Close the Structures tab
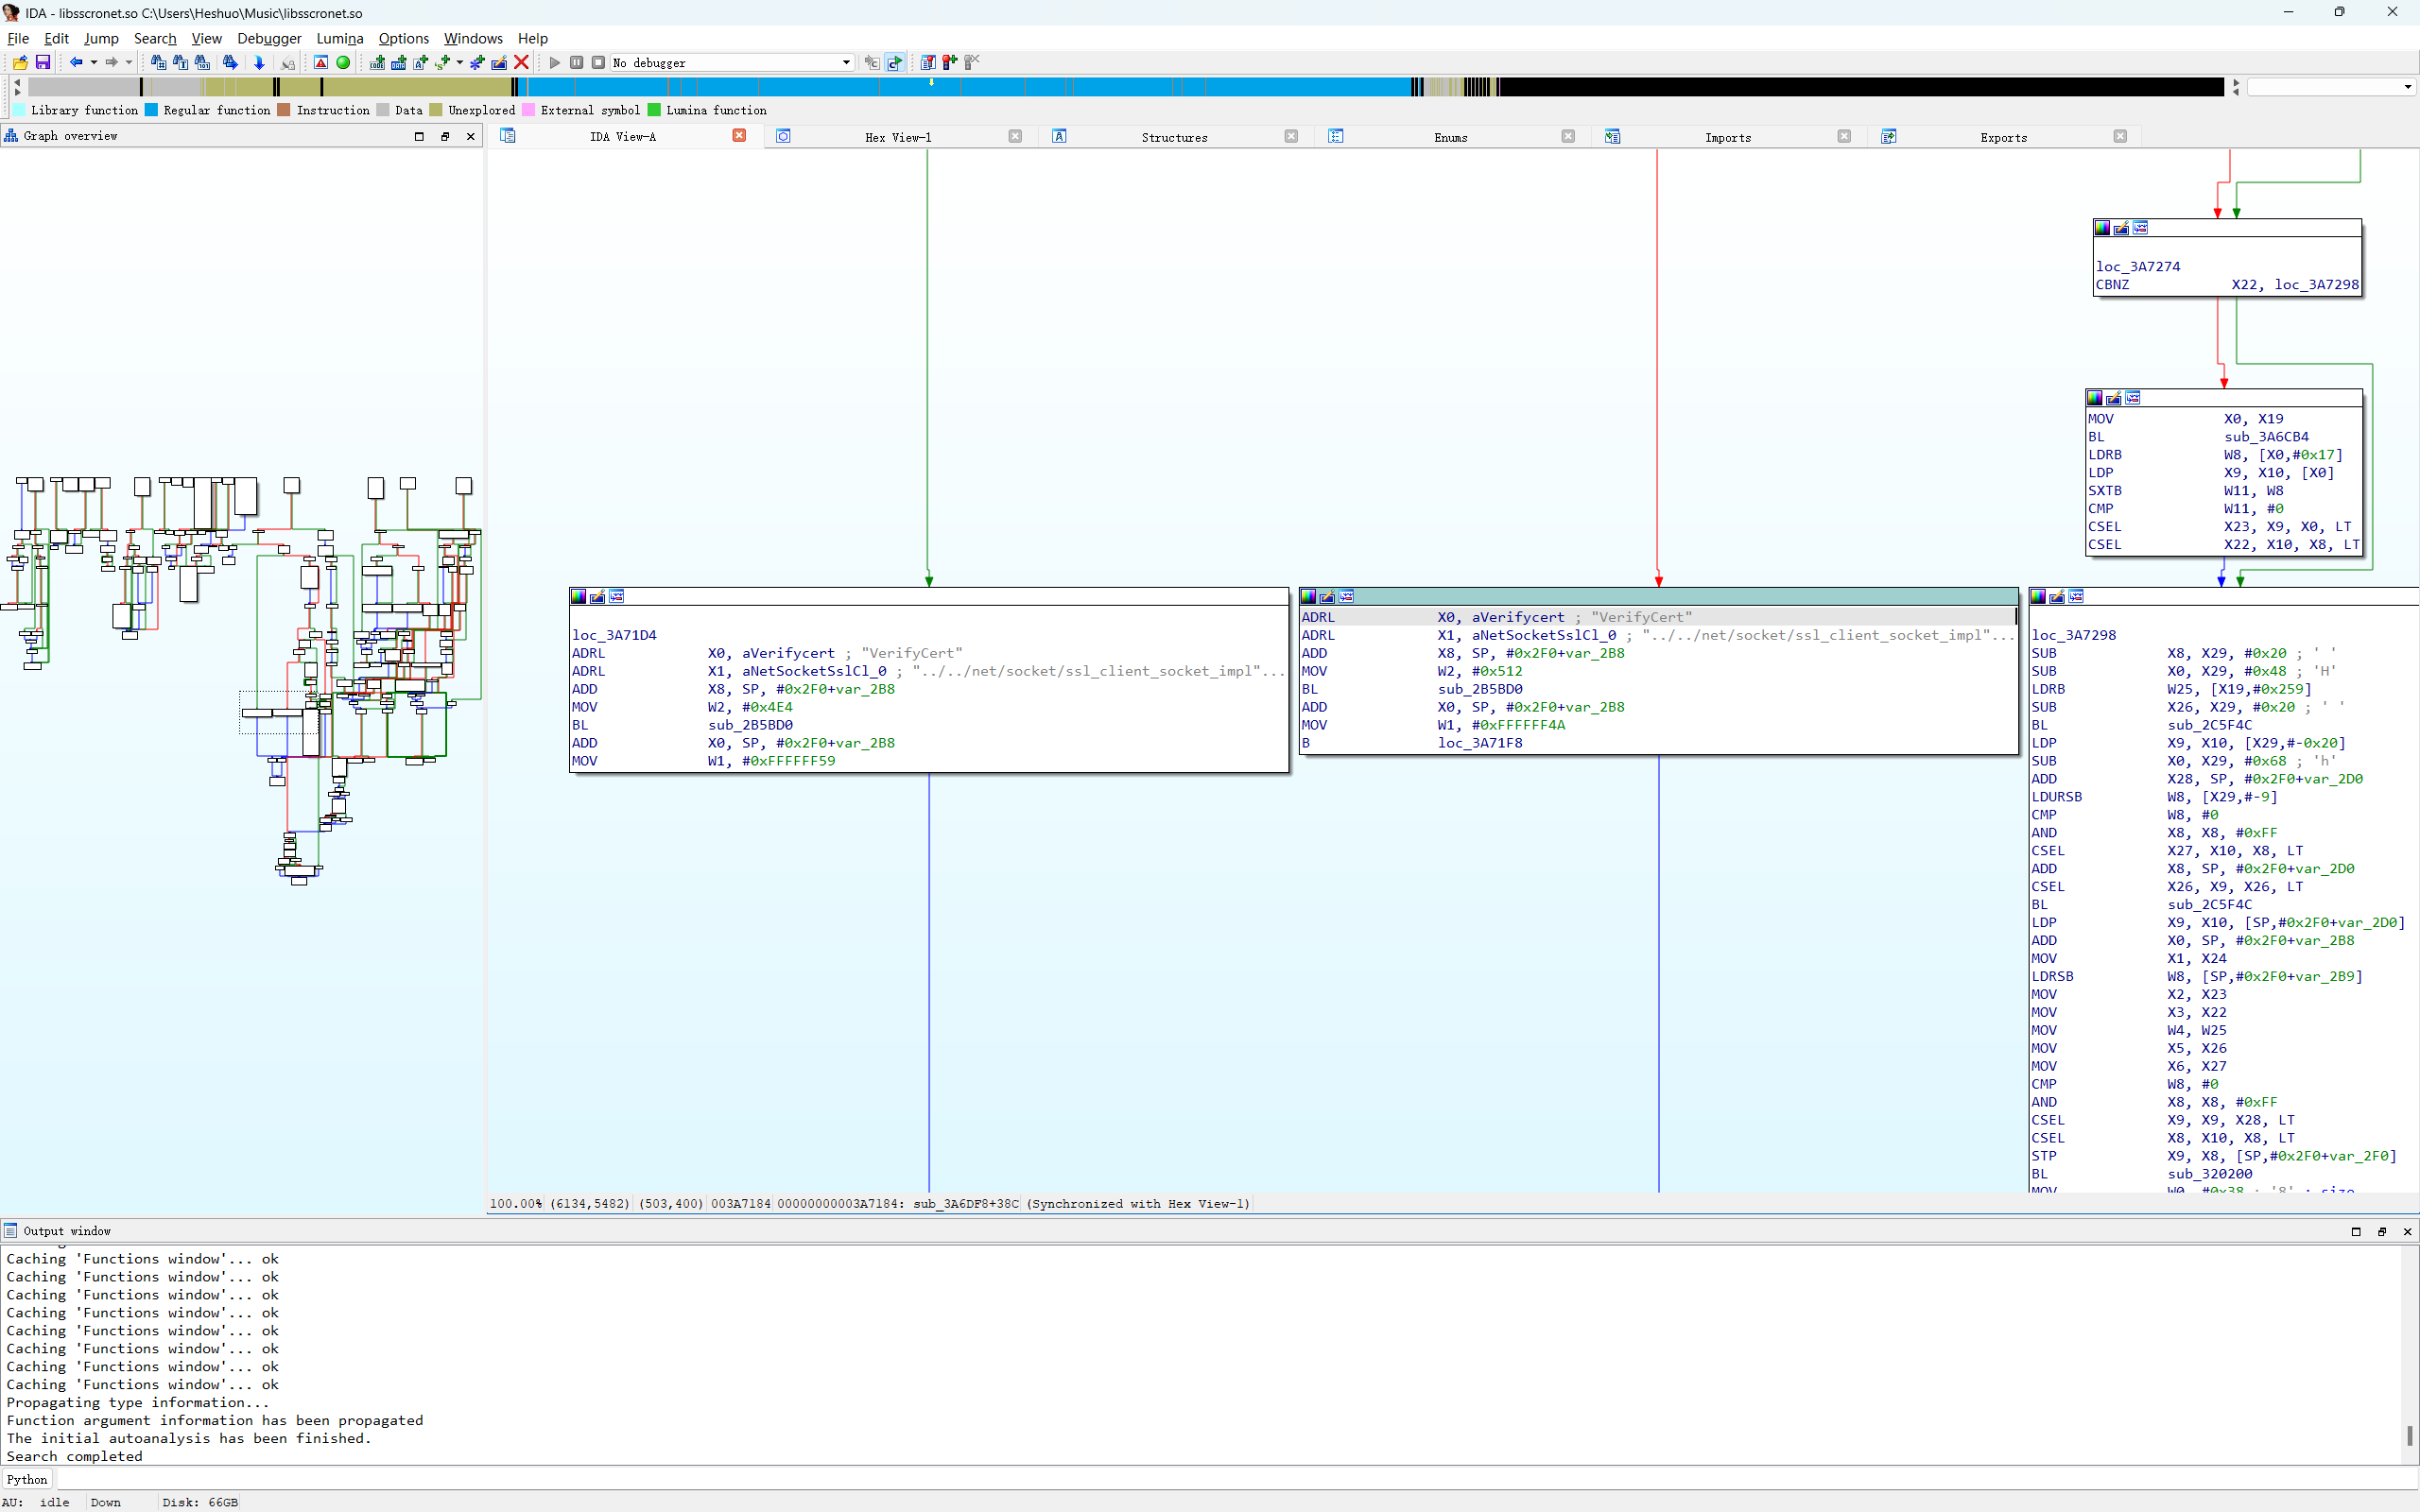 1291,136
